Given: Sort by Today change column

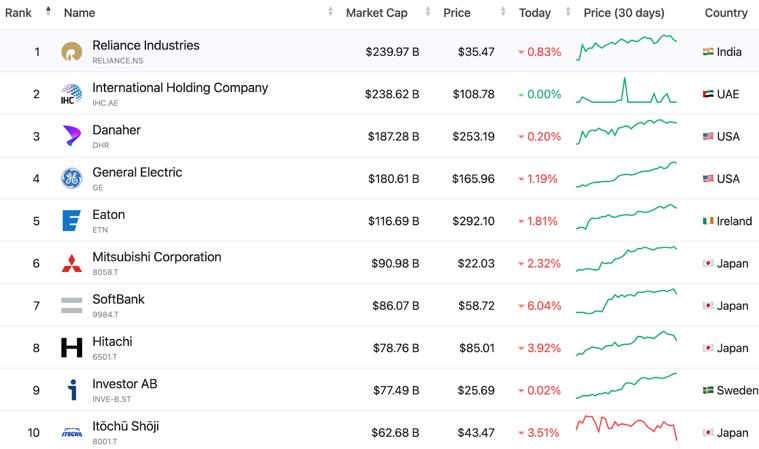Looking at the screenshot, I should click(x=535, y=13).
